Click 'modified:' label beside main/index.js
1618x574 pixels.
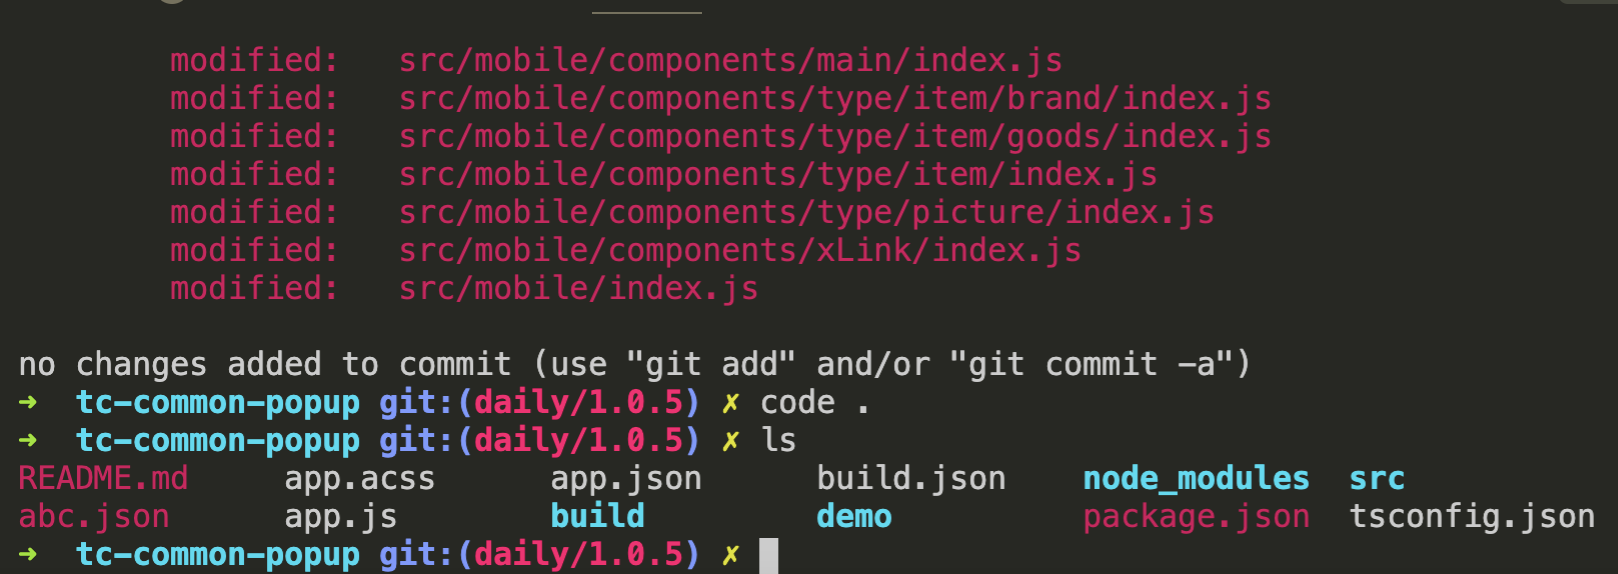coord(254,61)
